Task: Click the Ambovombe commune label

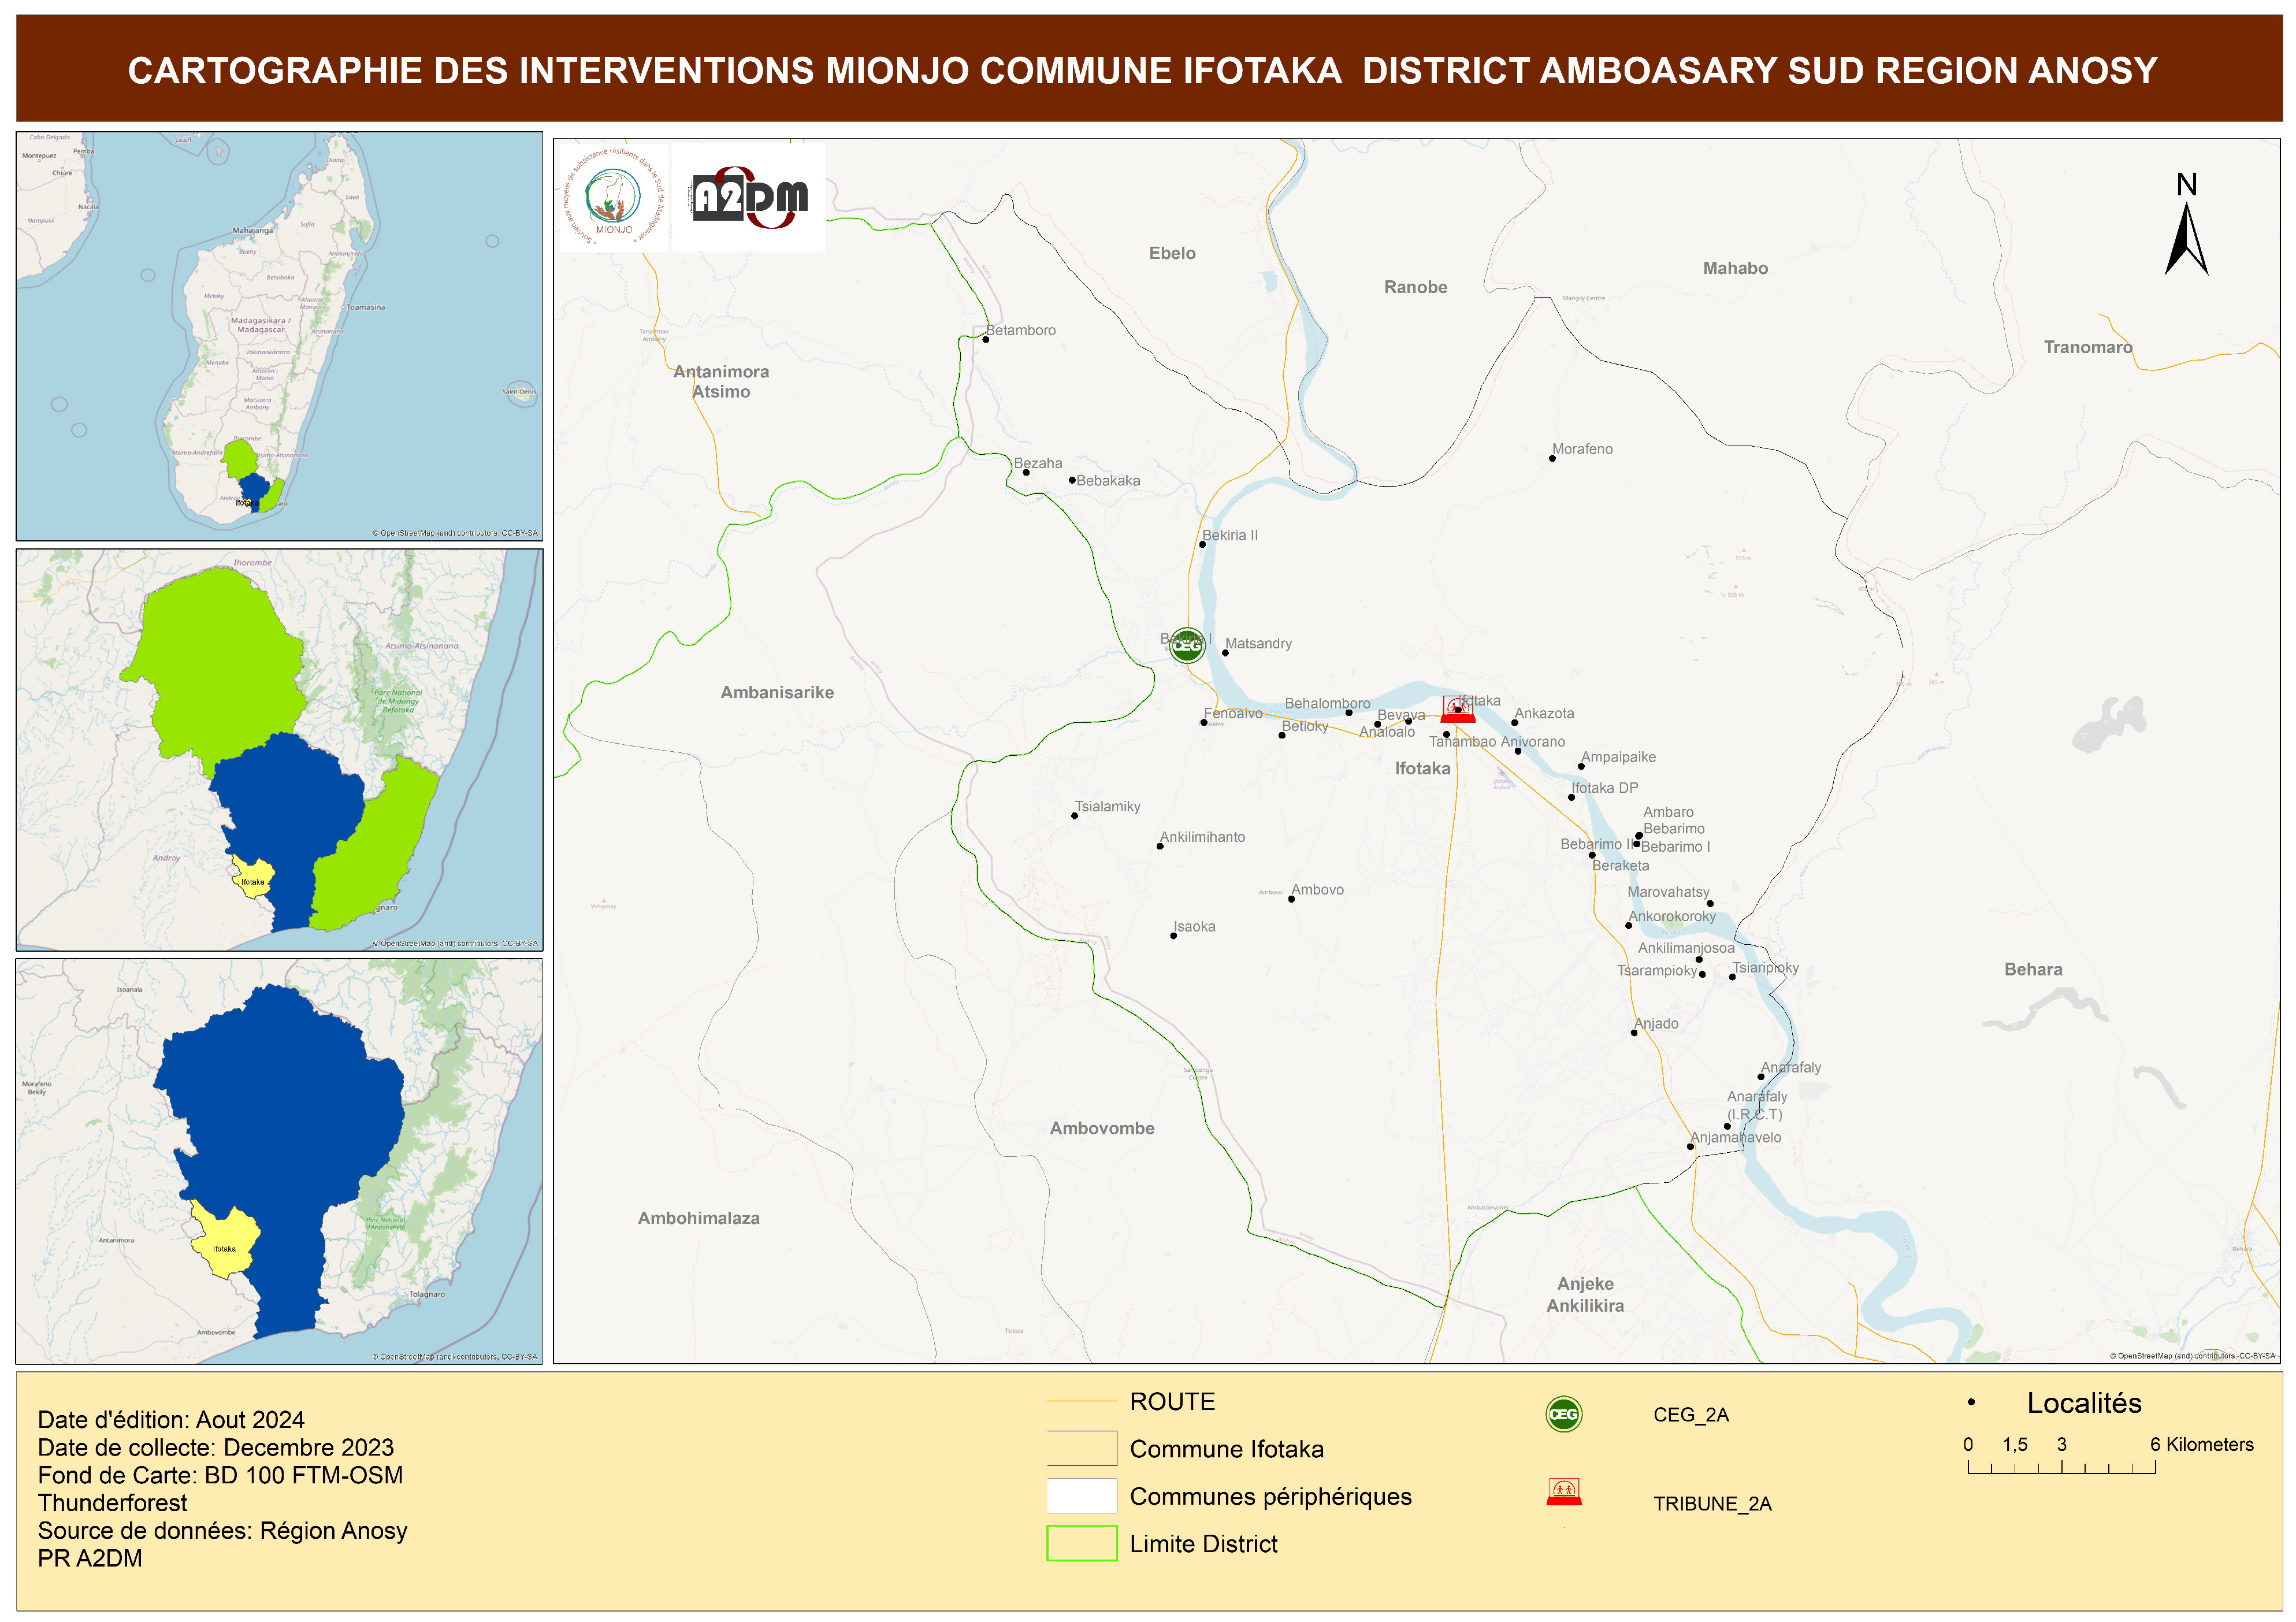Action: (x=1101, y=1128)
